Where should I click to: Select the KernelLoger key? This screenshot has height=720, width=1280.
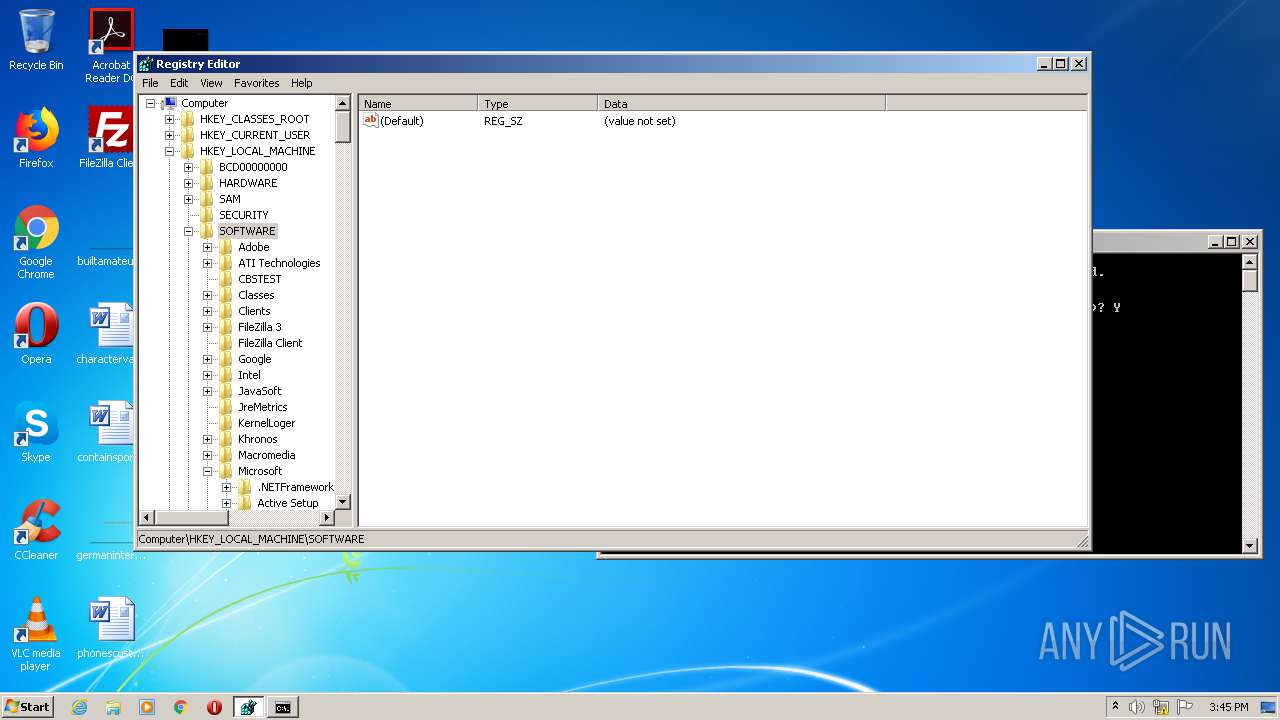coord(266,423)
